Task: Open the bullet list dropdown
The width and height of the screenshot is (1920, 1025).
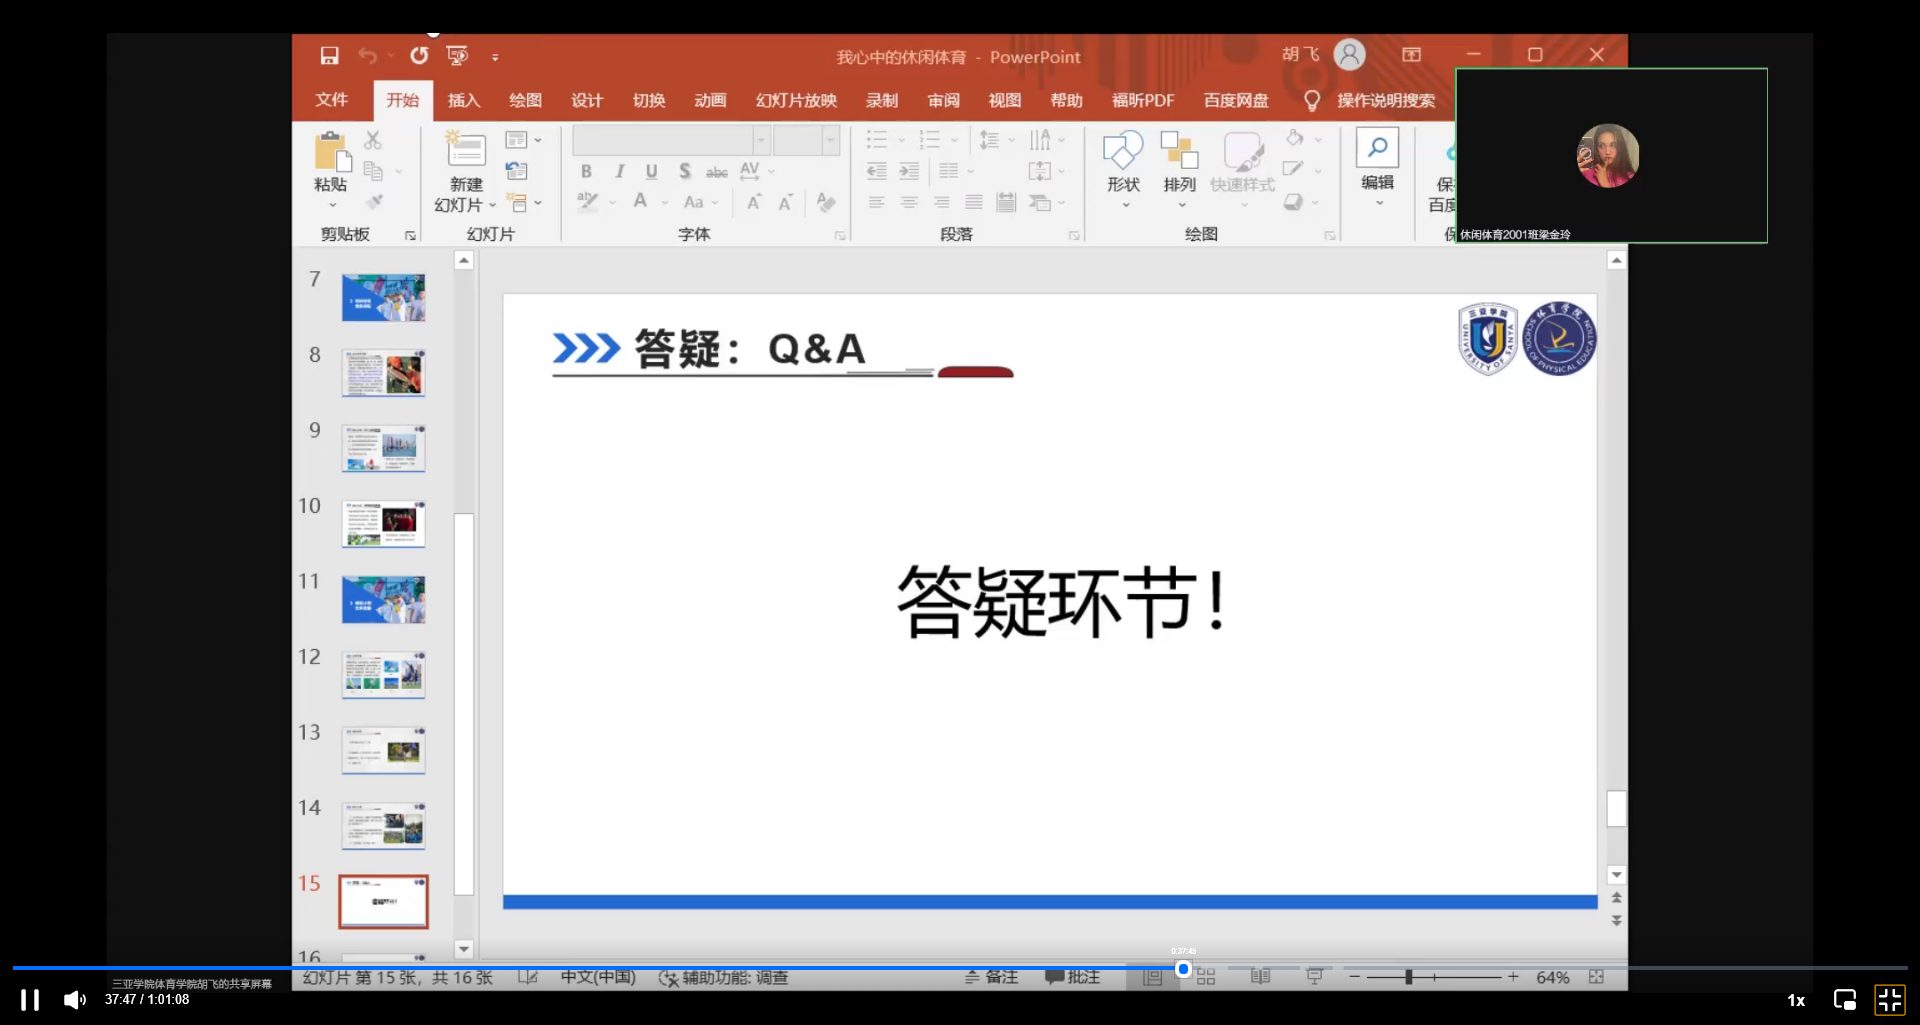Action: pos(901,140)
